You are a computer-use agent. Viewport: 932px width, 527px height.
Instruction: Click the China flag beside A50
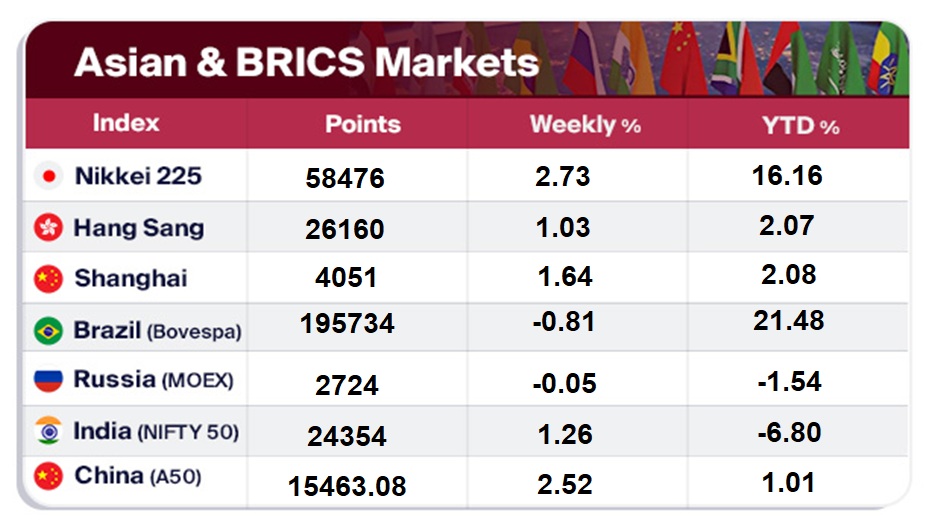[47, 476]
